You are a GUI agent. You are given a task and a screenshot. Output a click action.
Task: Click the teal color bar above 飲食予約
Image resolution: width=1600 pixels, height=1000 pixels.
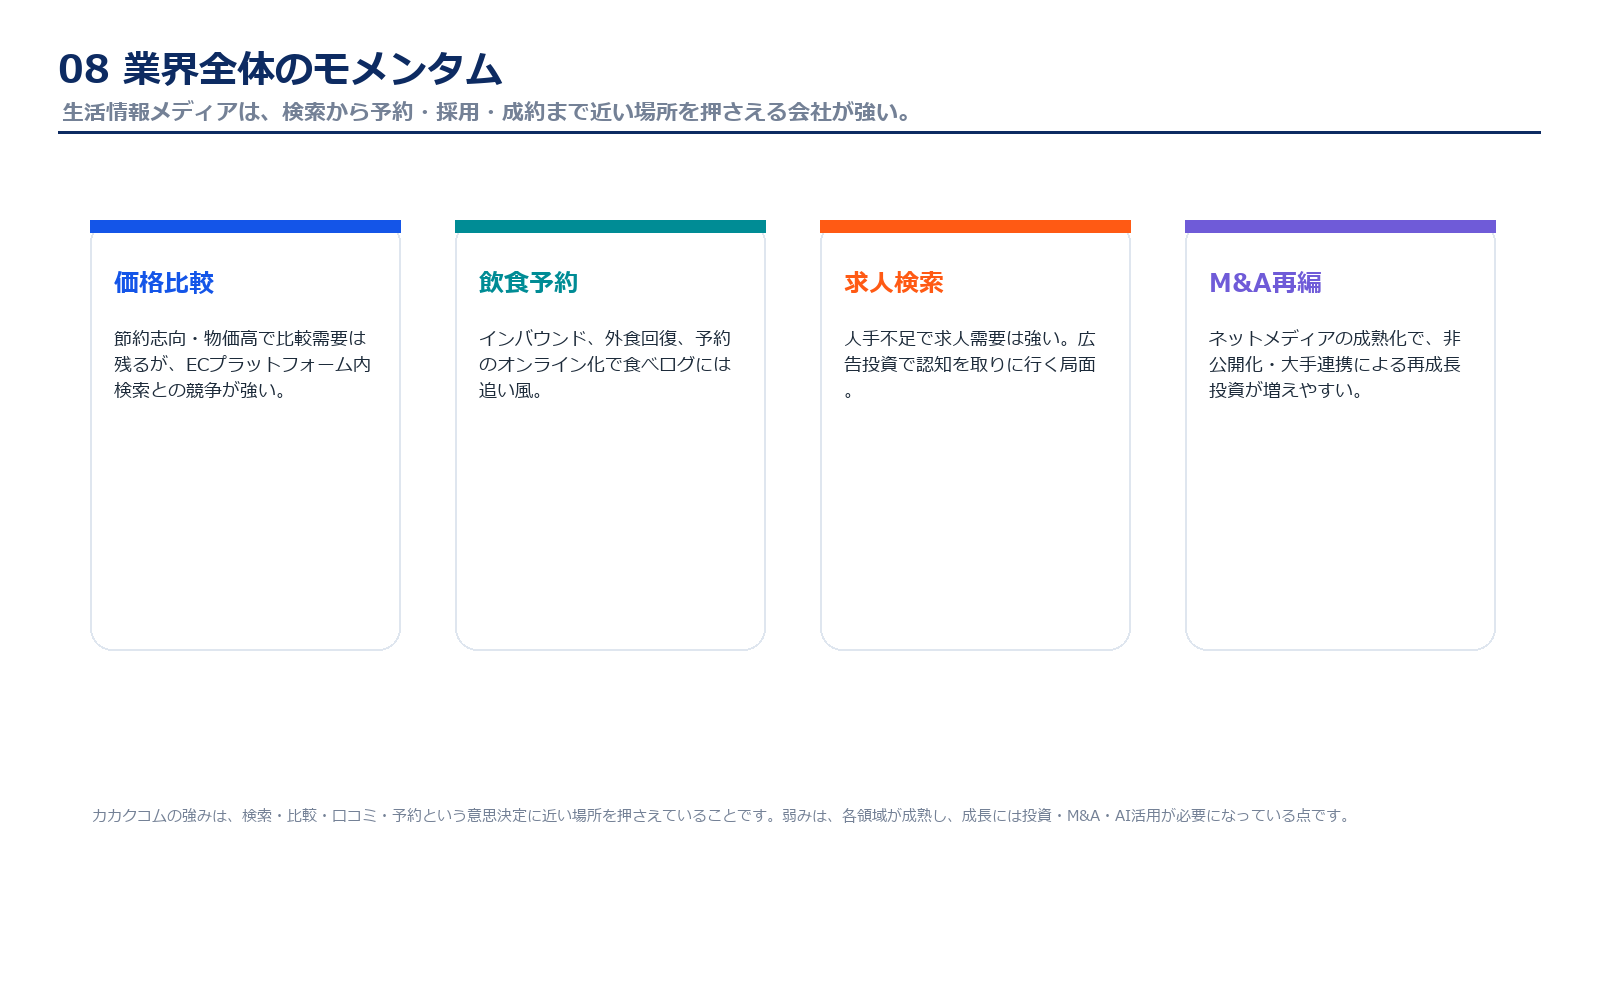(x=610, y=226)
